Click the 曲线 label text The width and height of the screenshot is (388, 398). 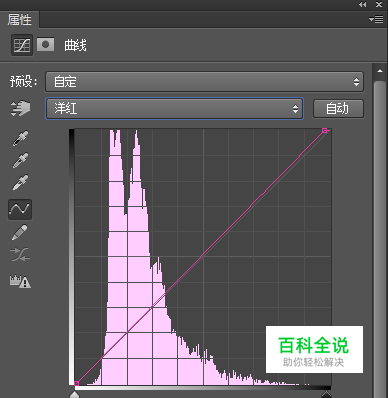click(x=75, y=45)
